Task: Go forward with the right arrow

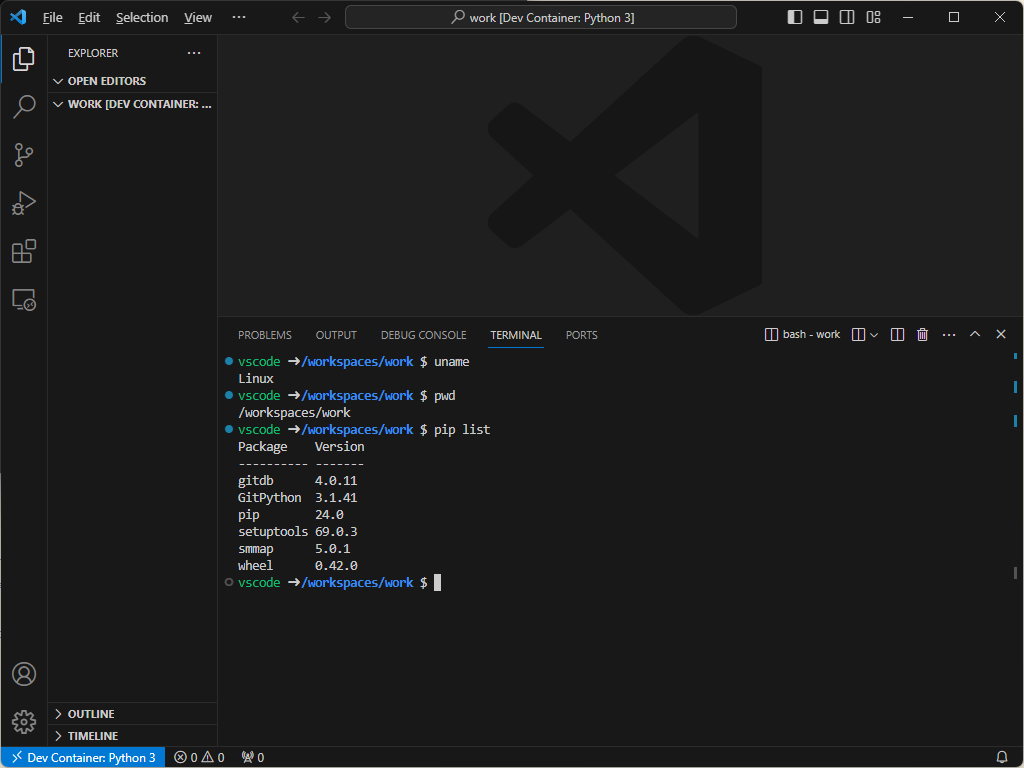Action: [325, 18]
